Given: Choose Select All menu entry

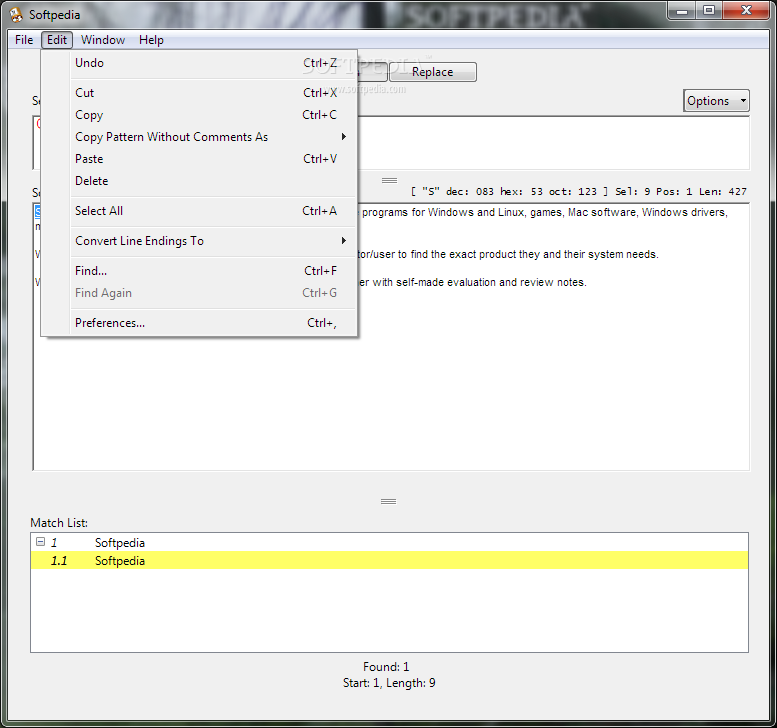Looking at the screenshot, I should 213,211.
